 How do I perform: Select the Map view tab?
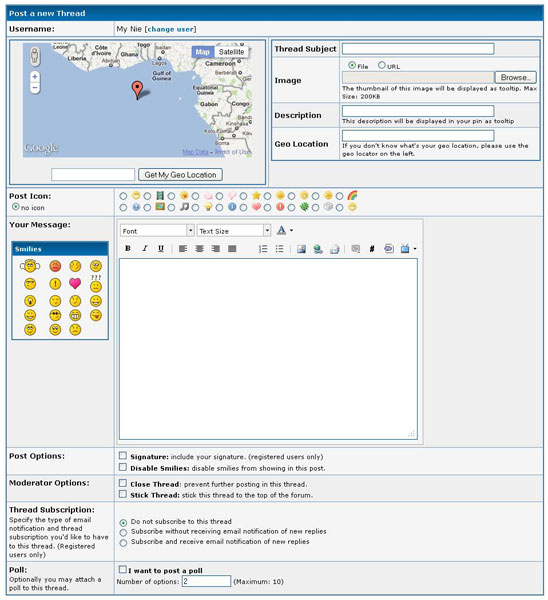tap(202, 52)
